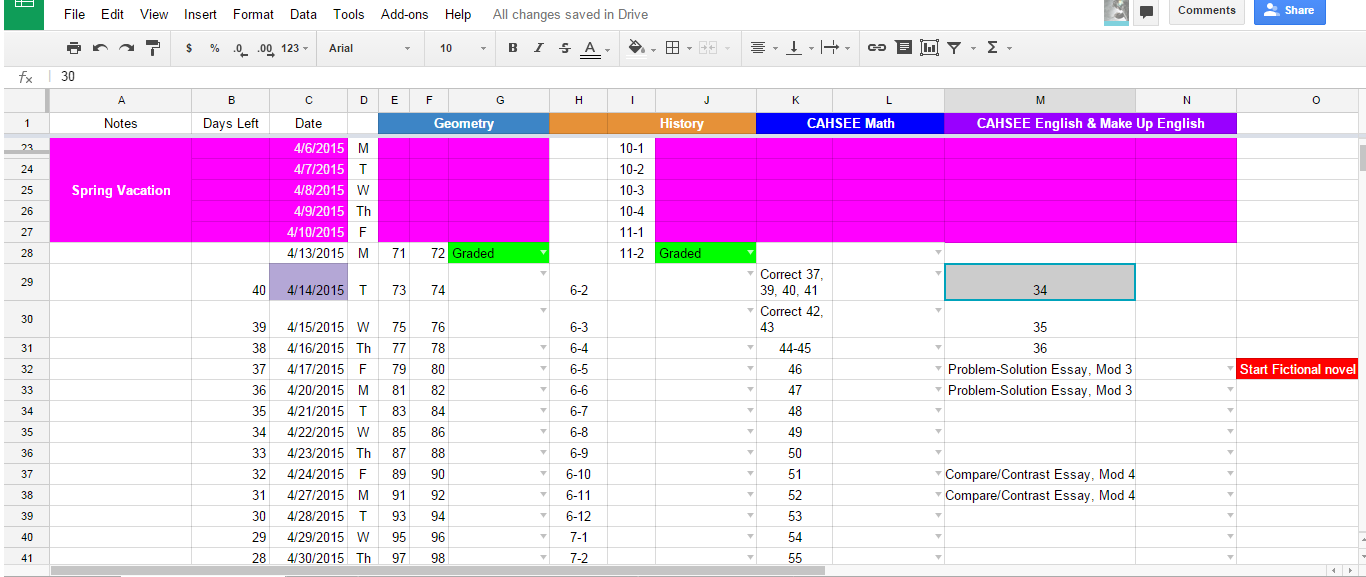Click the Share button
The image size is (1366, 577).
tap(1289, 12)
